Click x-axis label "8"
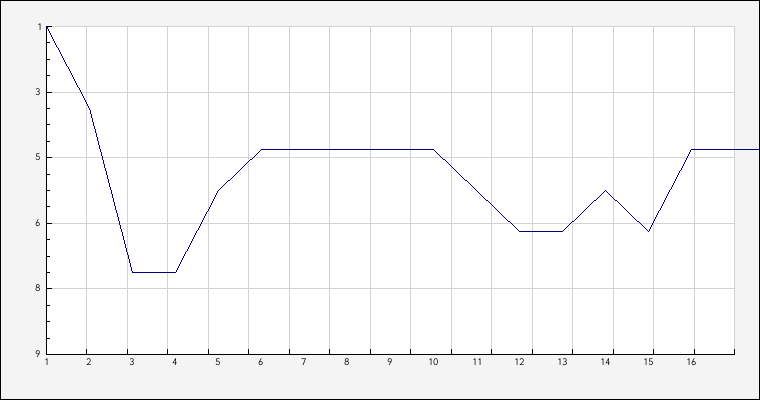 click(x=347, y=362)
